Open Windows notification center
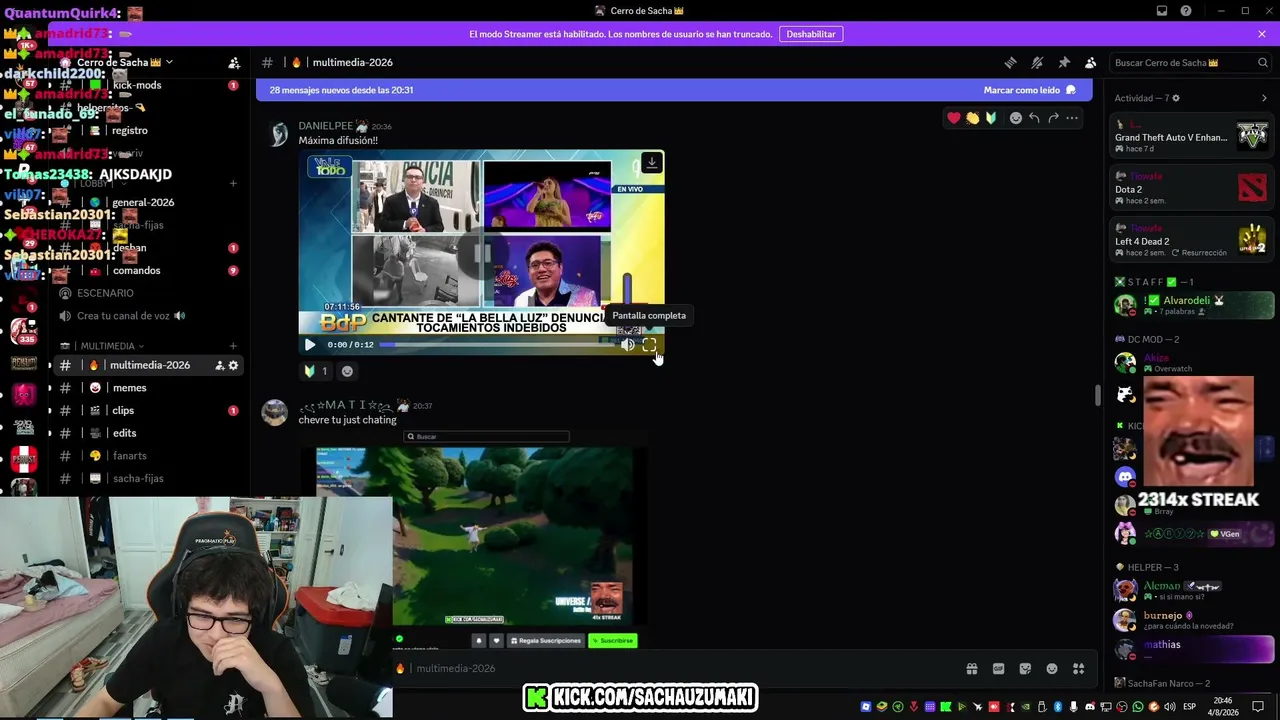The width and height of the screenshot is (1280, 720). 1258,707
